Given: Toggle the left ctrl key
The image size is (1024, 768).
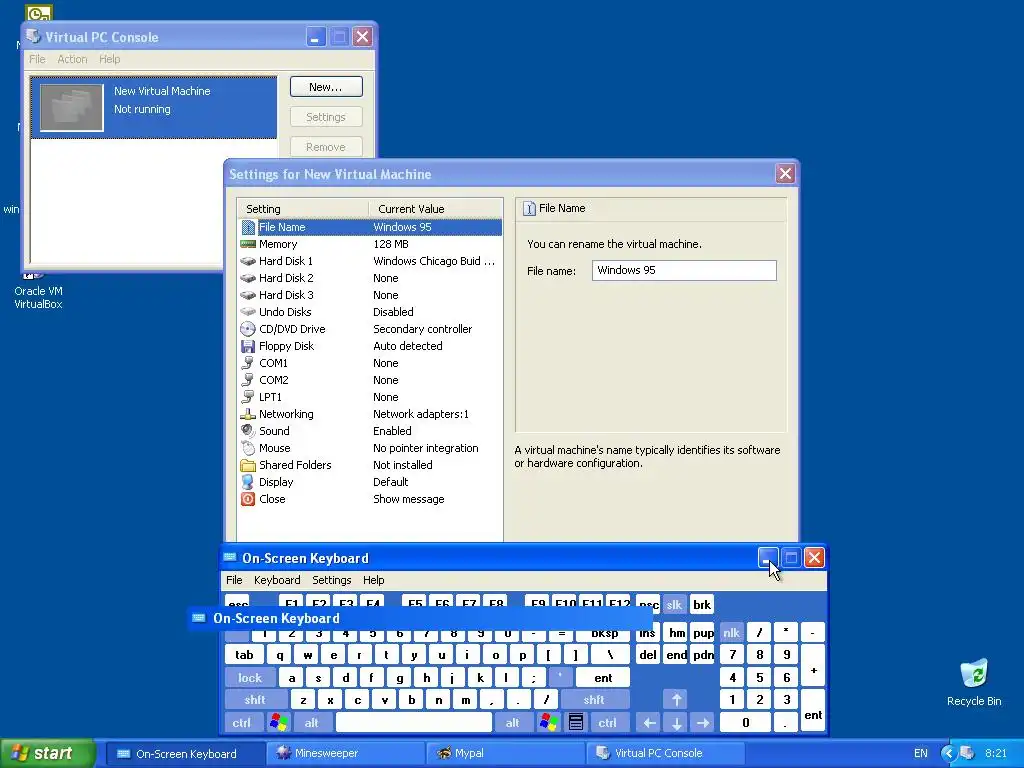Looking at the screenshot, I should click(x=241, y=722).
